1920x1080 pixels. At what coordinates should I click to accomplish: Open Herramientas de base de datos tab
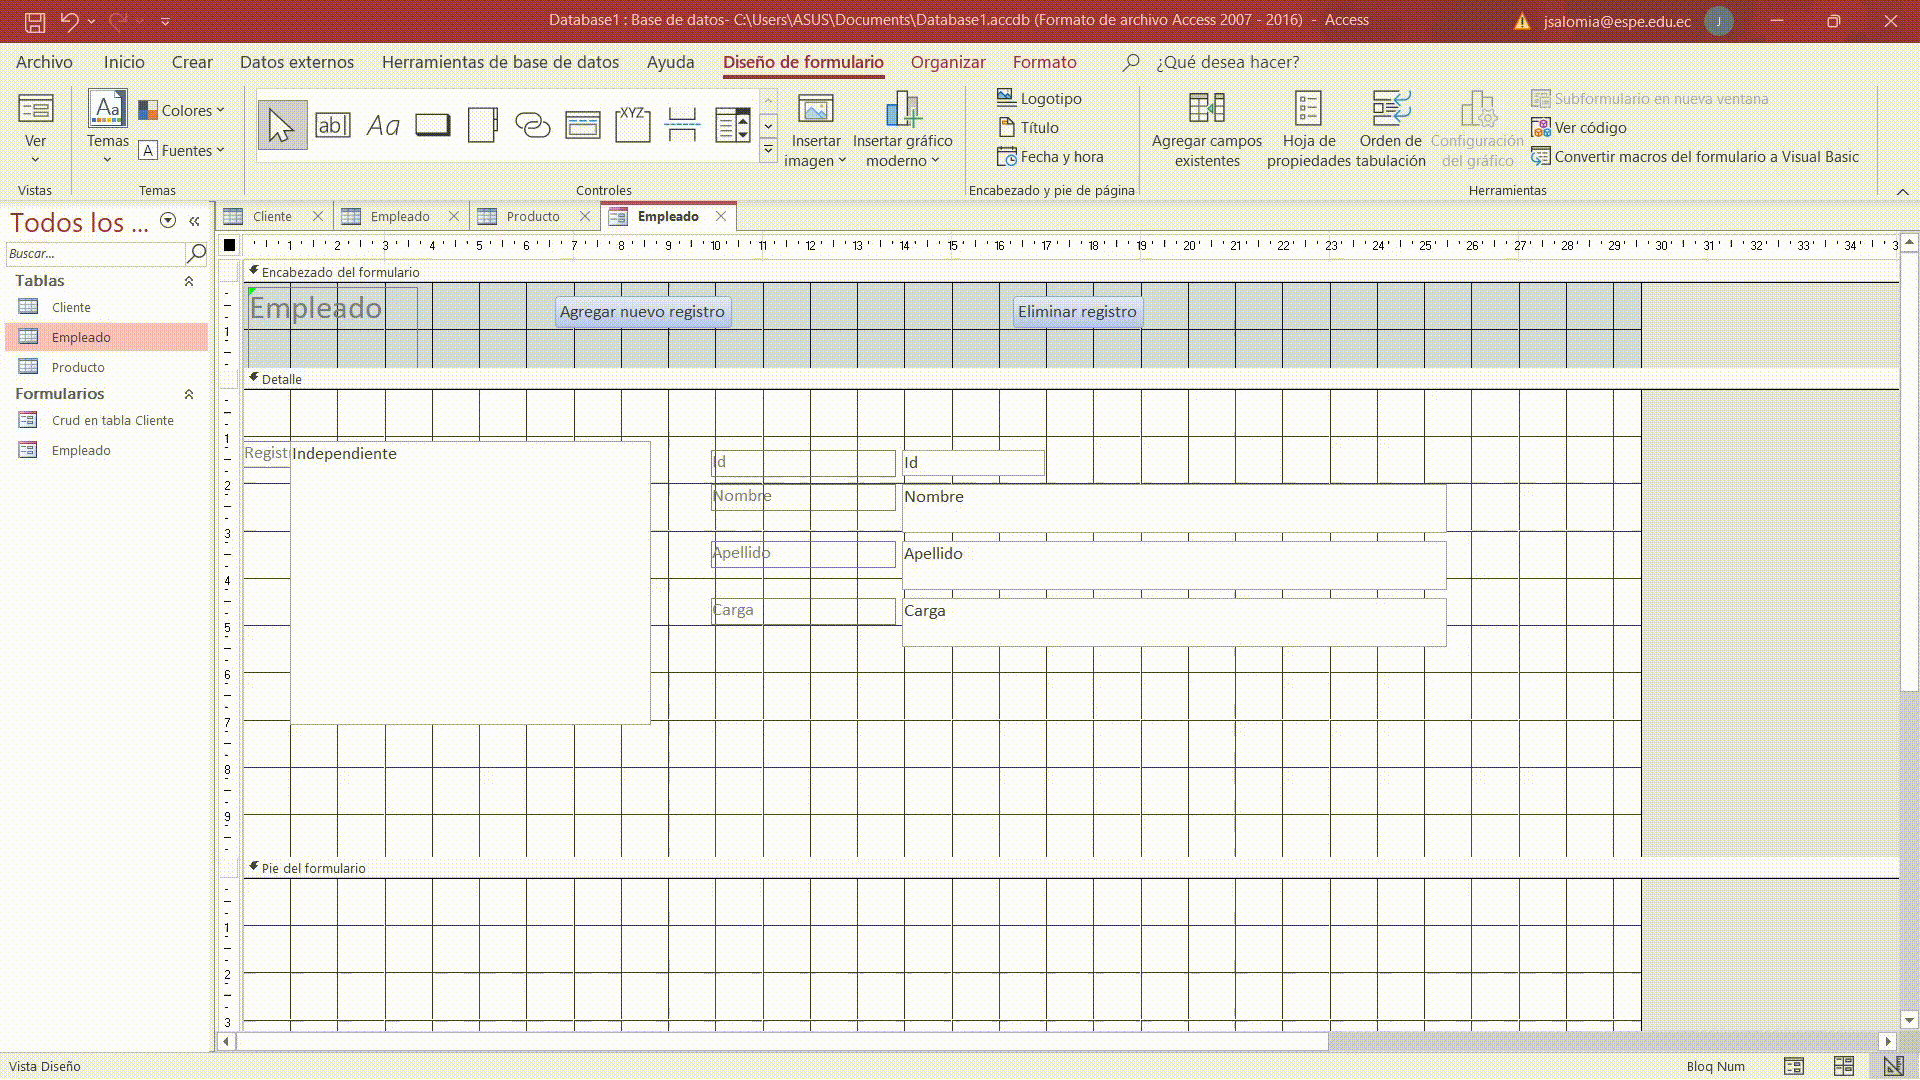coord(500,62)
